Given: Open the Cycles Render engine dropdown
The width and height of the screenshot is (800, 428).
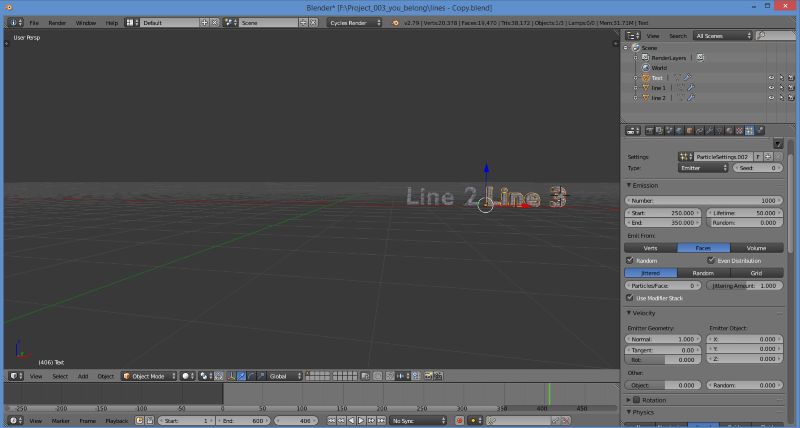Looking at the screenshot, I should click(x=355, y=22).
